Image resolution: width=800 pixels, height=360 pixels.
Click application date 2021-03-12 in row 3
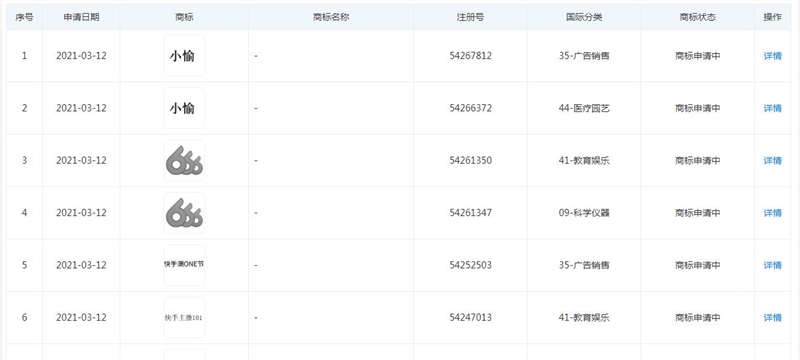tap(81, 161)
